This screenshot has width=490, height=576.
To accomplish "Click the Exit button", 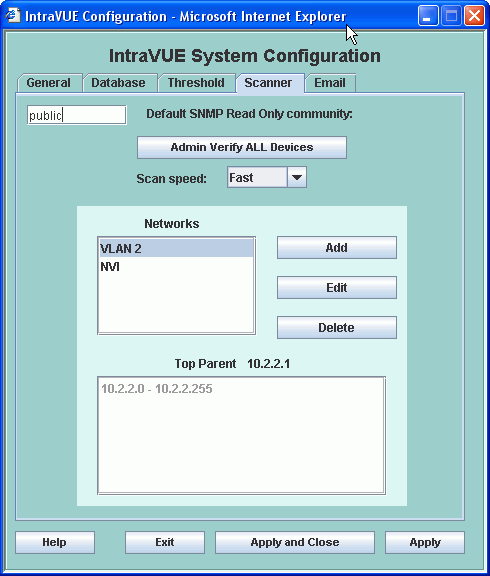I will pyautogui.click(x=165, y=542).
